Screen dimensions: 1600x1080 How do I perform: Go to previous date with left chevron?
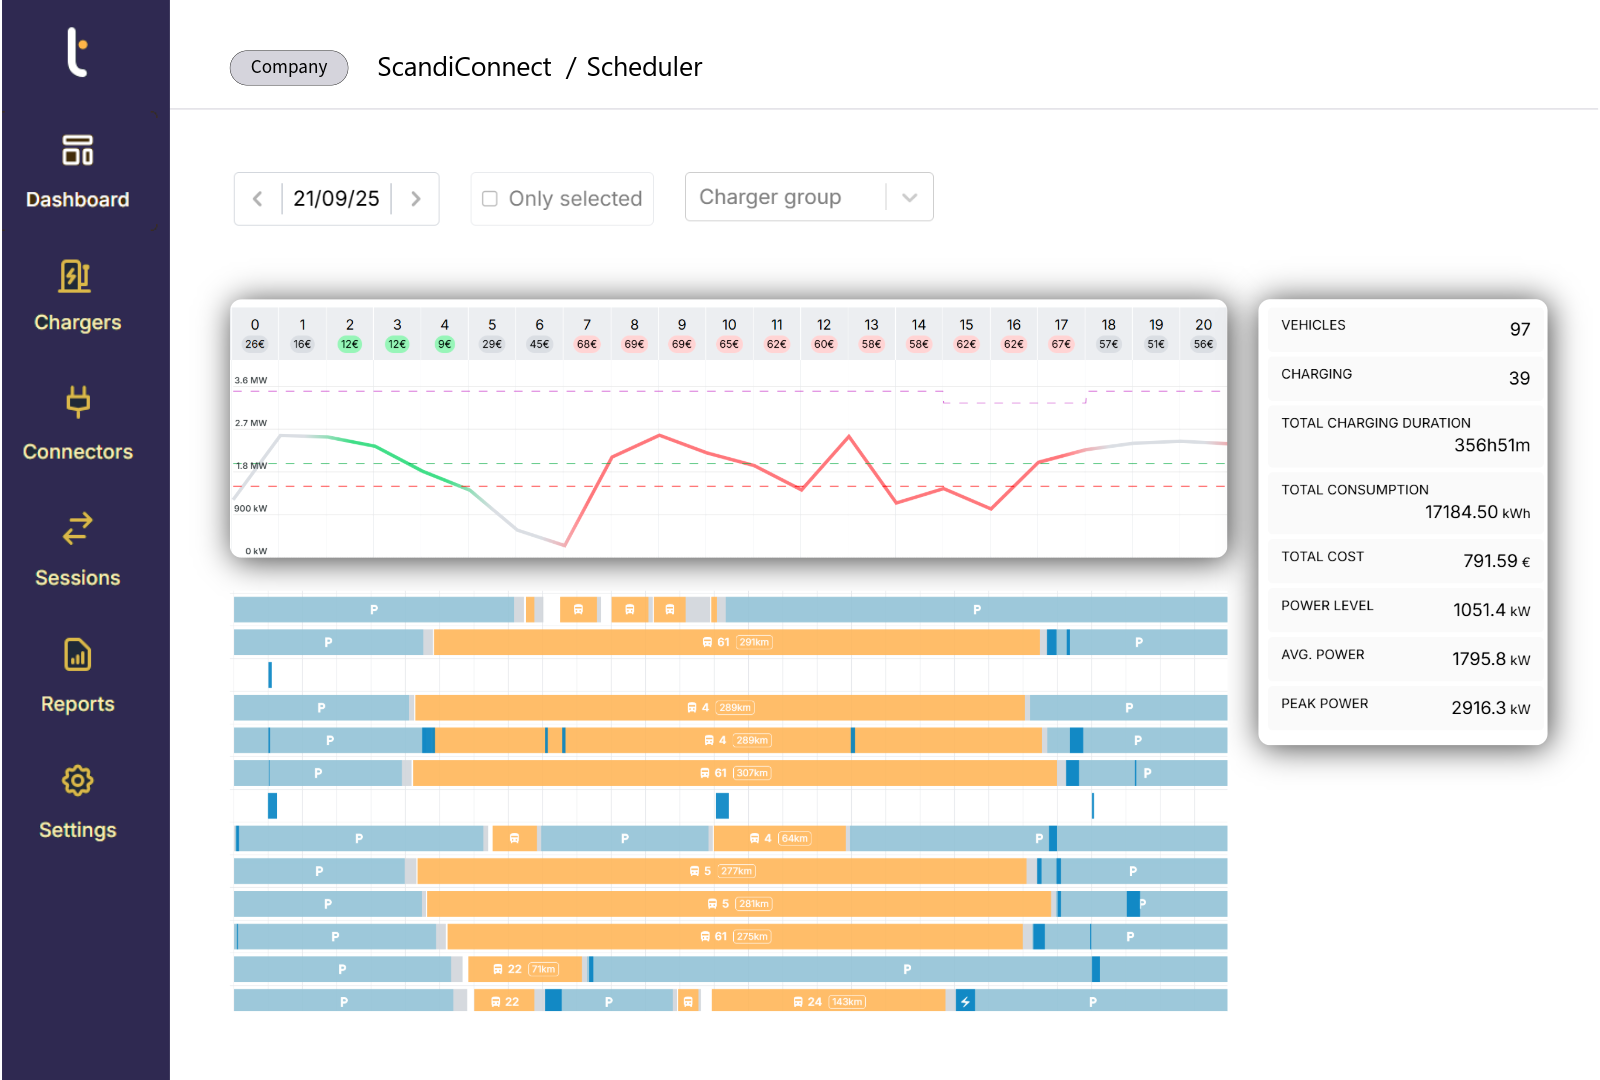point(258,199)
